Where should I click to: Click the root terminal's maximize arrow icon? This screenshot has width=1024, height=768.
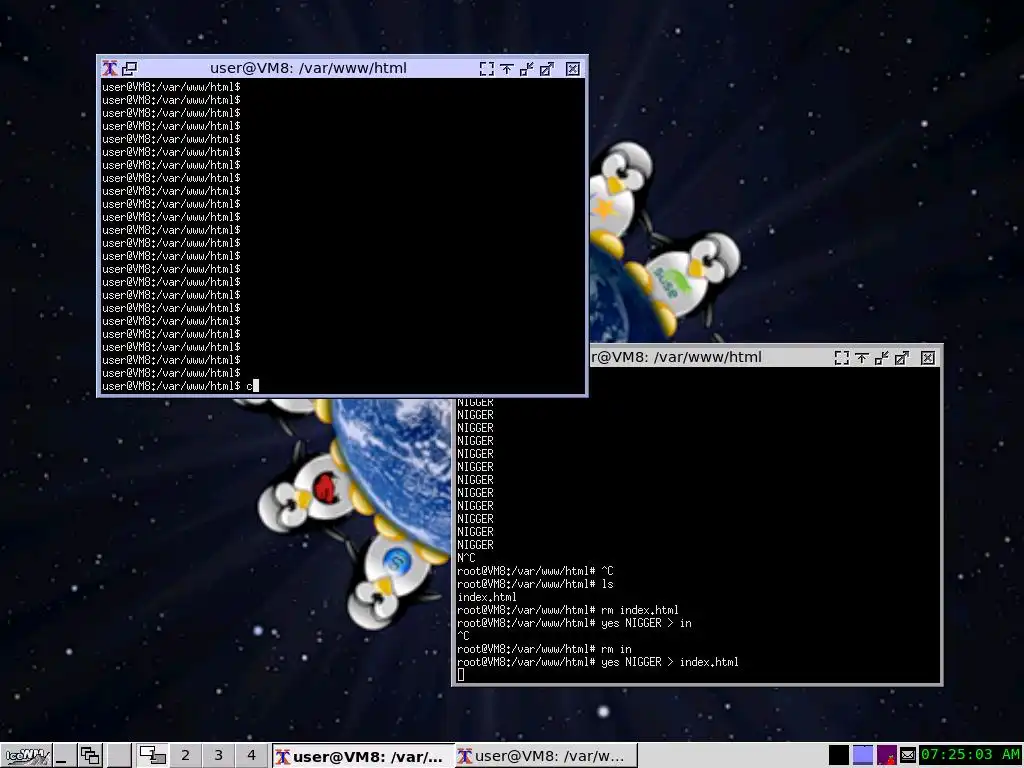[903, 358]
